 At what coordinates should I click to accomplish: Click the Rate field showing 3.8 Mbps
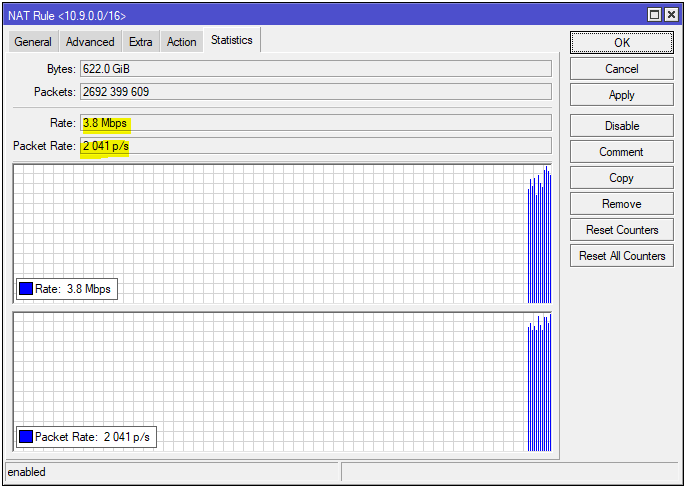click(x=316, y=123)
